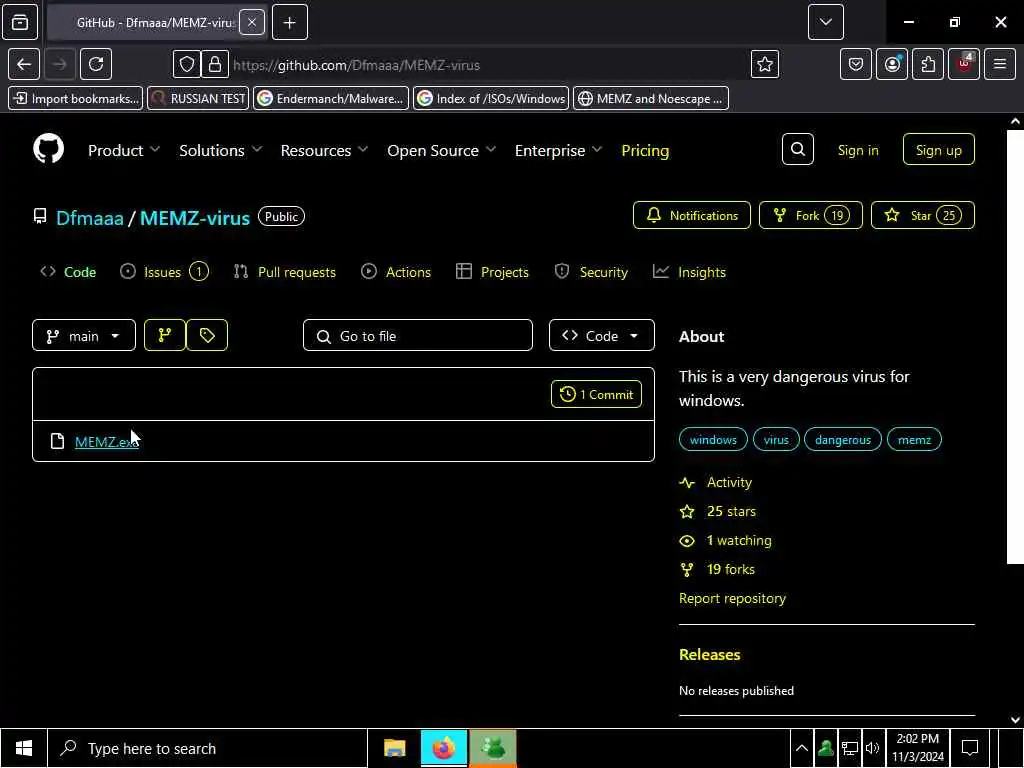Open the green Code dropdown button

click(601, 335)
